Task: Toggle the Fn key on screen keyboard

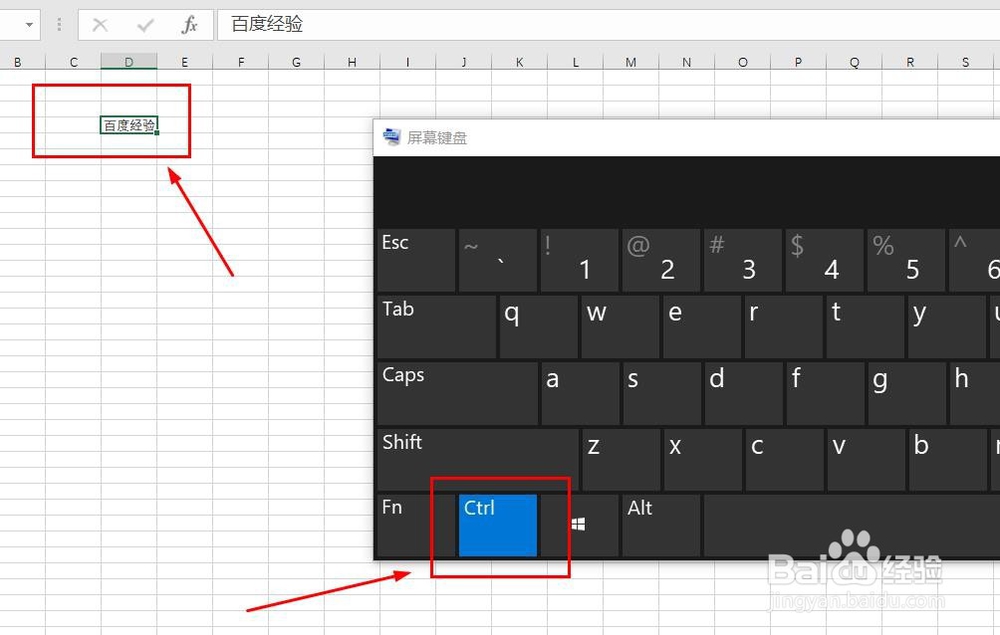Action: [x=416, y=525]
